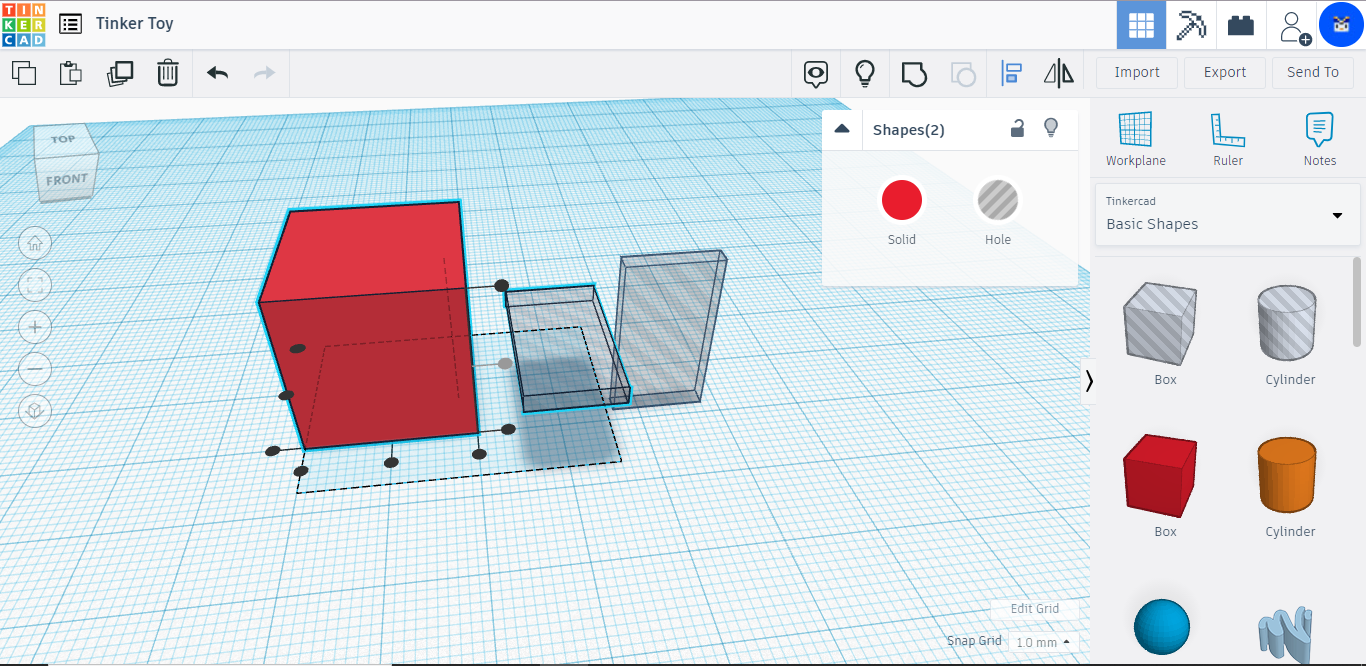The height and width of the screenshot is (666, 1366).
Task: Click the TOP face of view cube
Action: pos(66,139)
